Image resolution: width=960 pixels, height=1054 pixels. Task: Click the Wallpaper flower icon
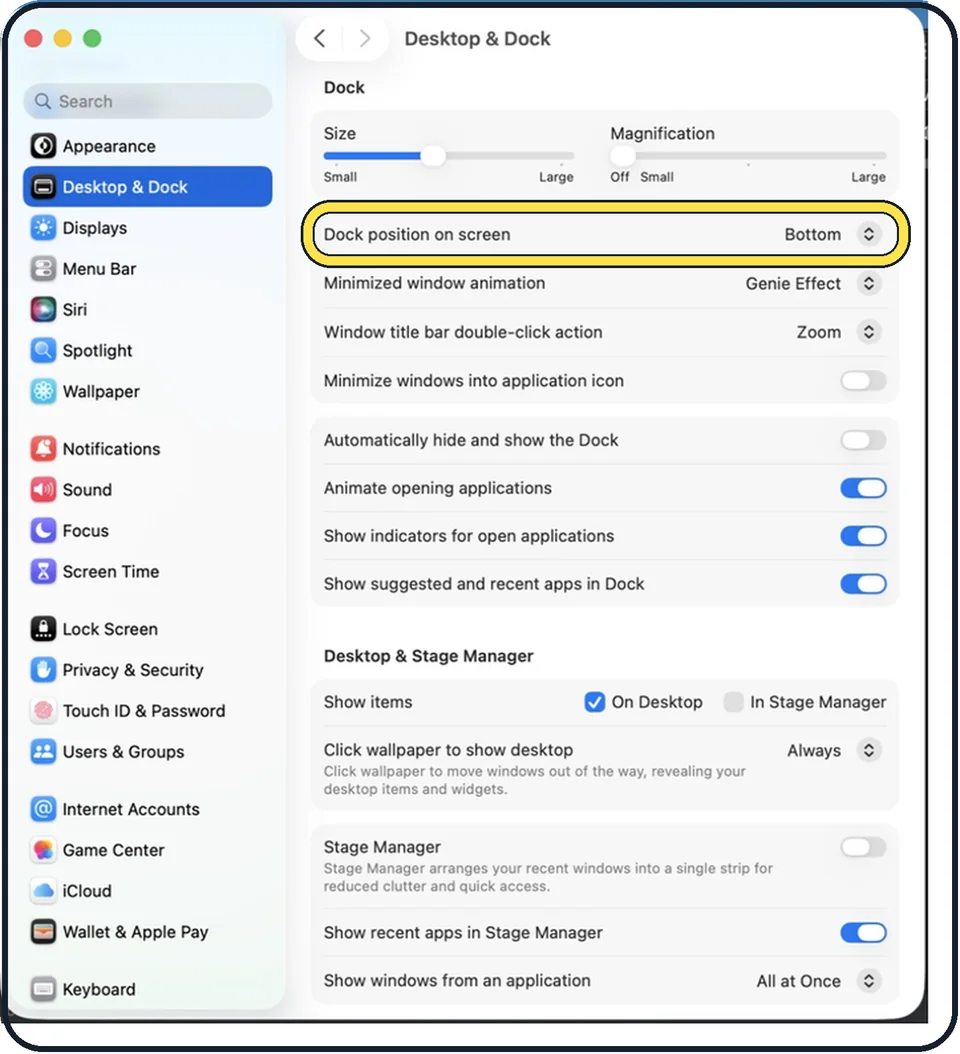click(x=44, y=391)
